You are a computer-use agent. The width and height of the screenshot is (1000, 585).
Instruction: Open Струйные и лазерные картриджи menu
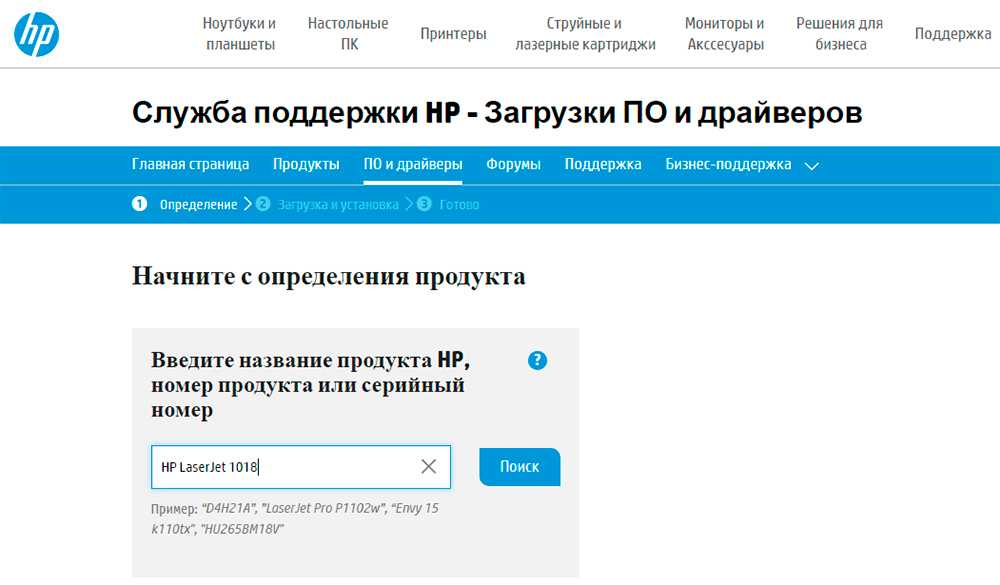[585, 34]
